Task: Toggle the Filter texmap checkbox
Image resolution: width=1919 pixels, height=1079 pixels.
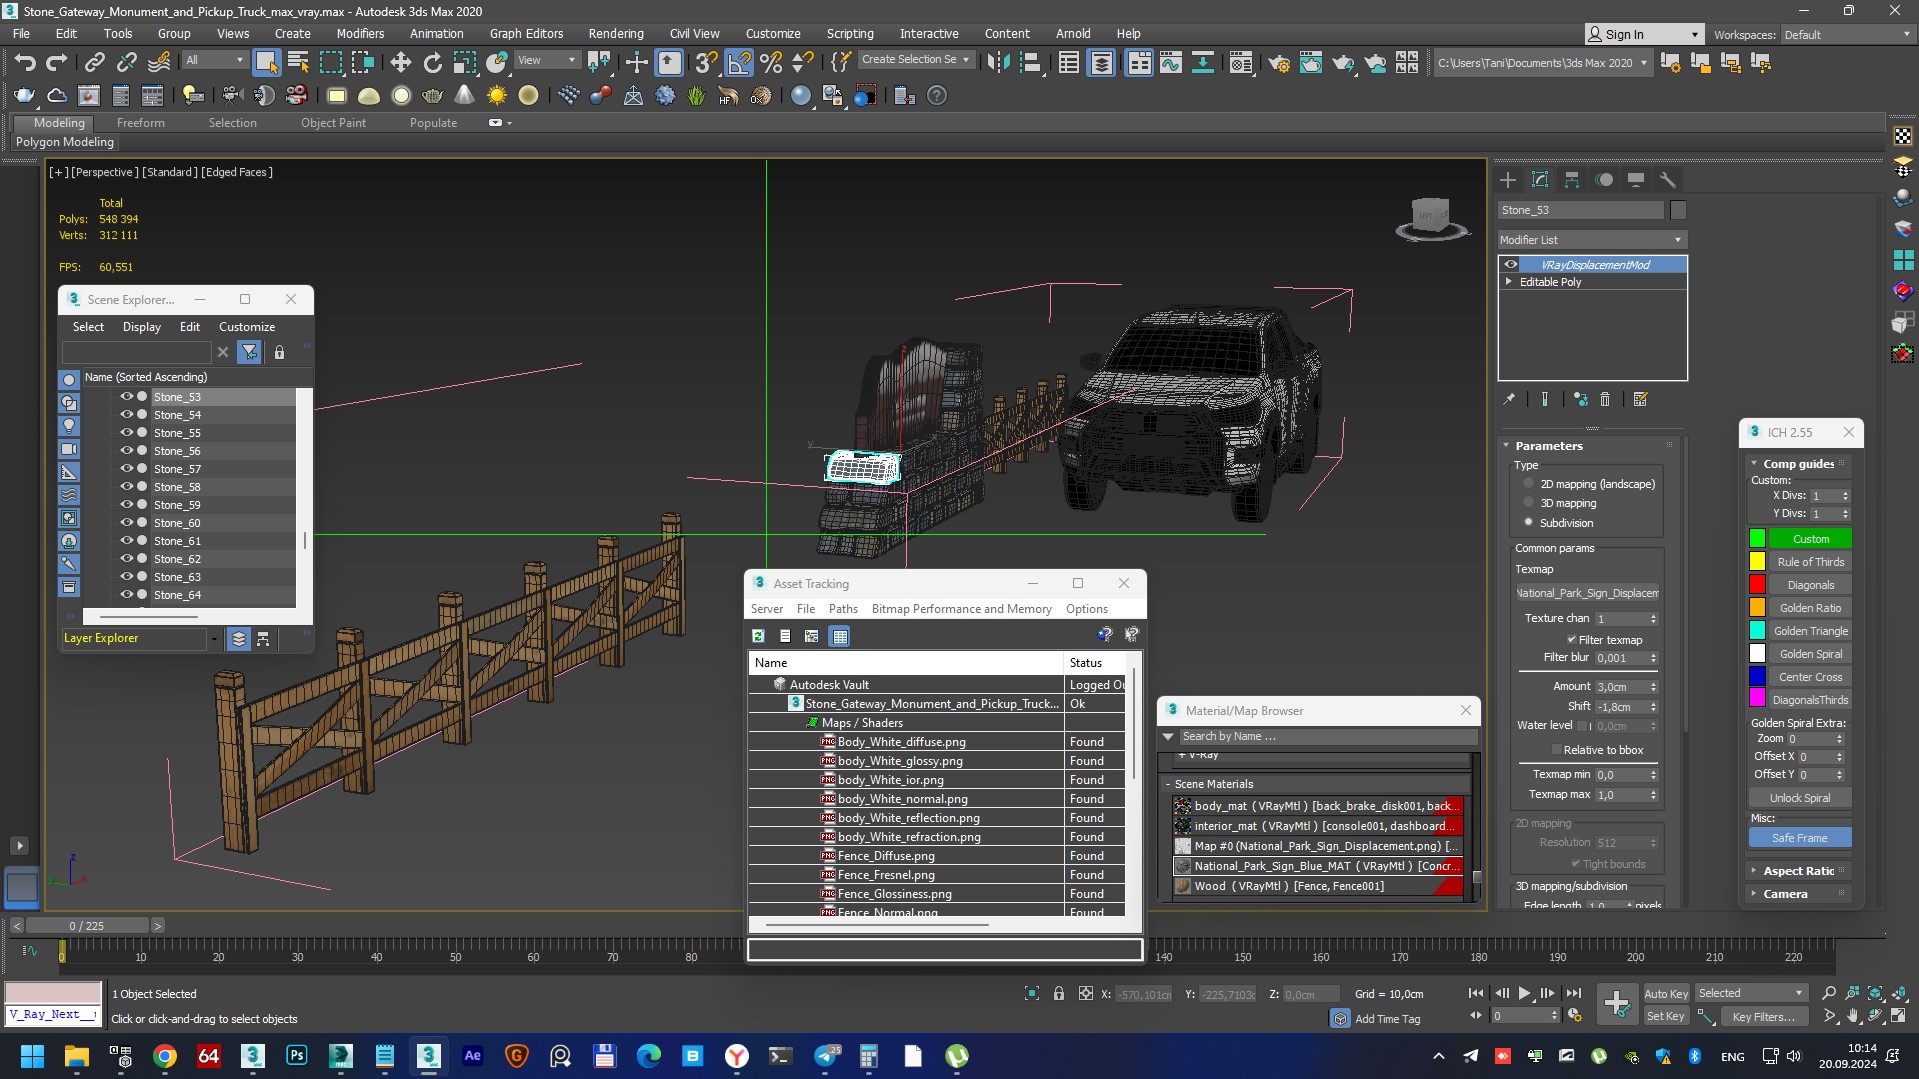Action: click(1571, 640)
